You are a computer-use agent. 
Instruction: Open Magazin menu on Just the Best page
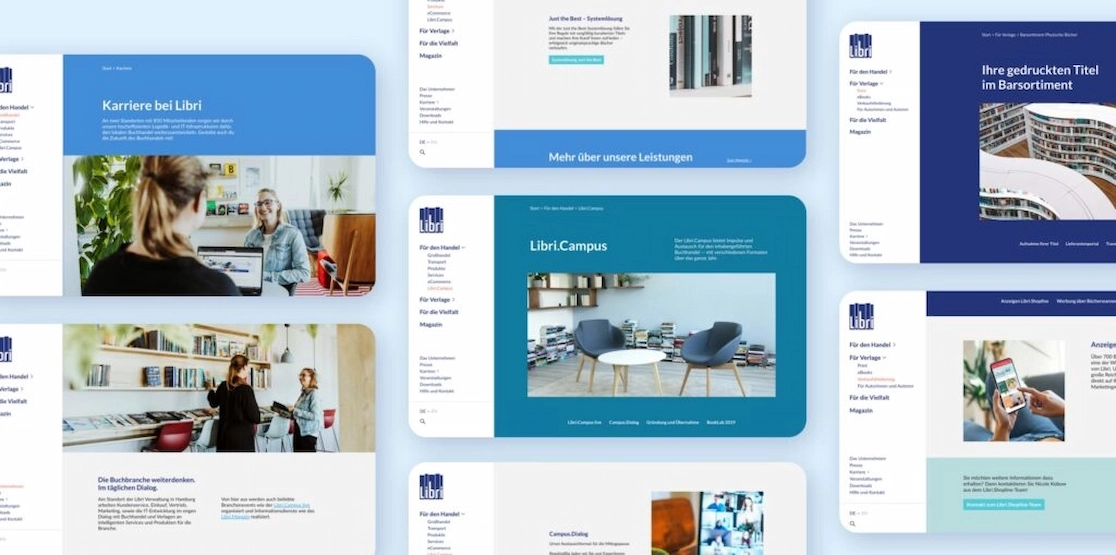coord(431,56)
